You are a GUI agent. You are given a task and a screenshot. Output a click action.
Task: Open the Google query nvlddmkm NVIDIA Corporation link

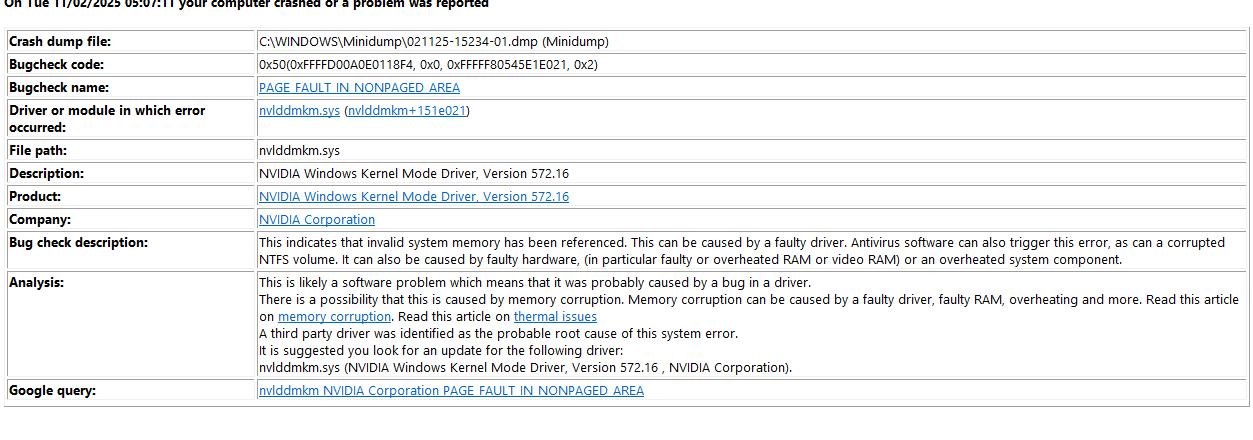click(451, 391)
